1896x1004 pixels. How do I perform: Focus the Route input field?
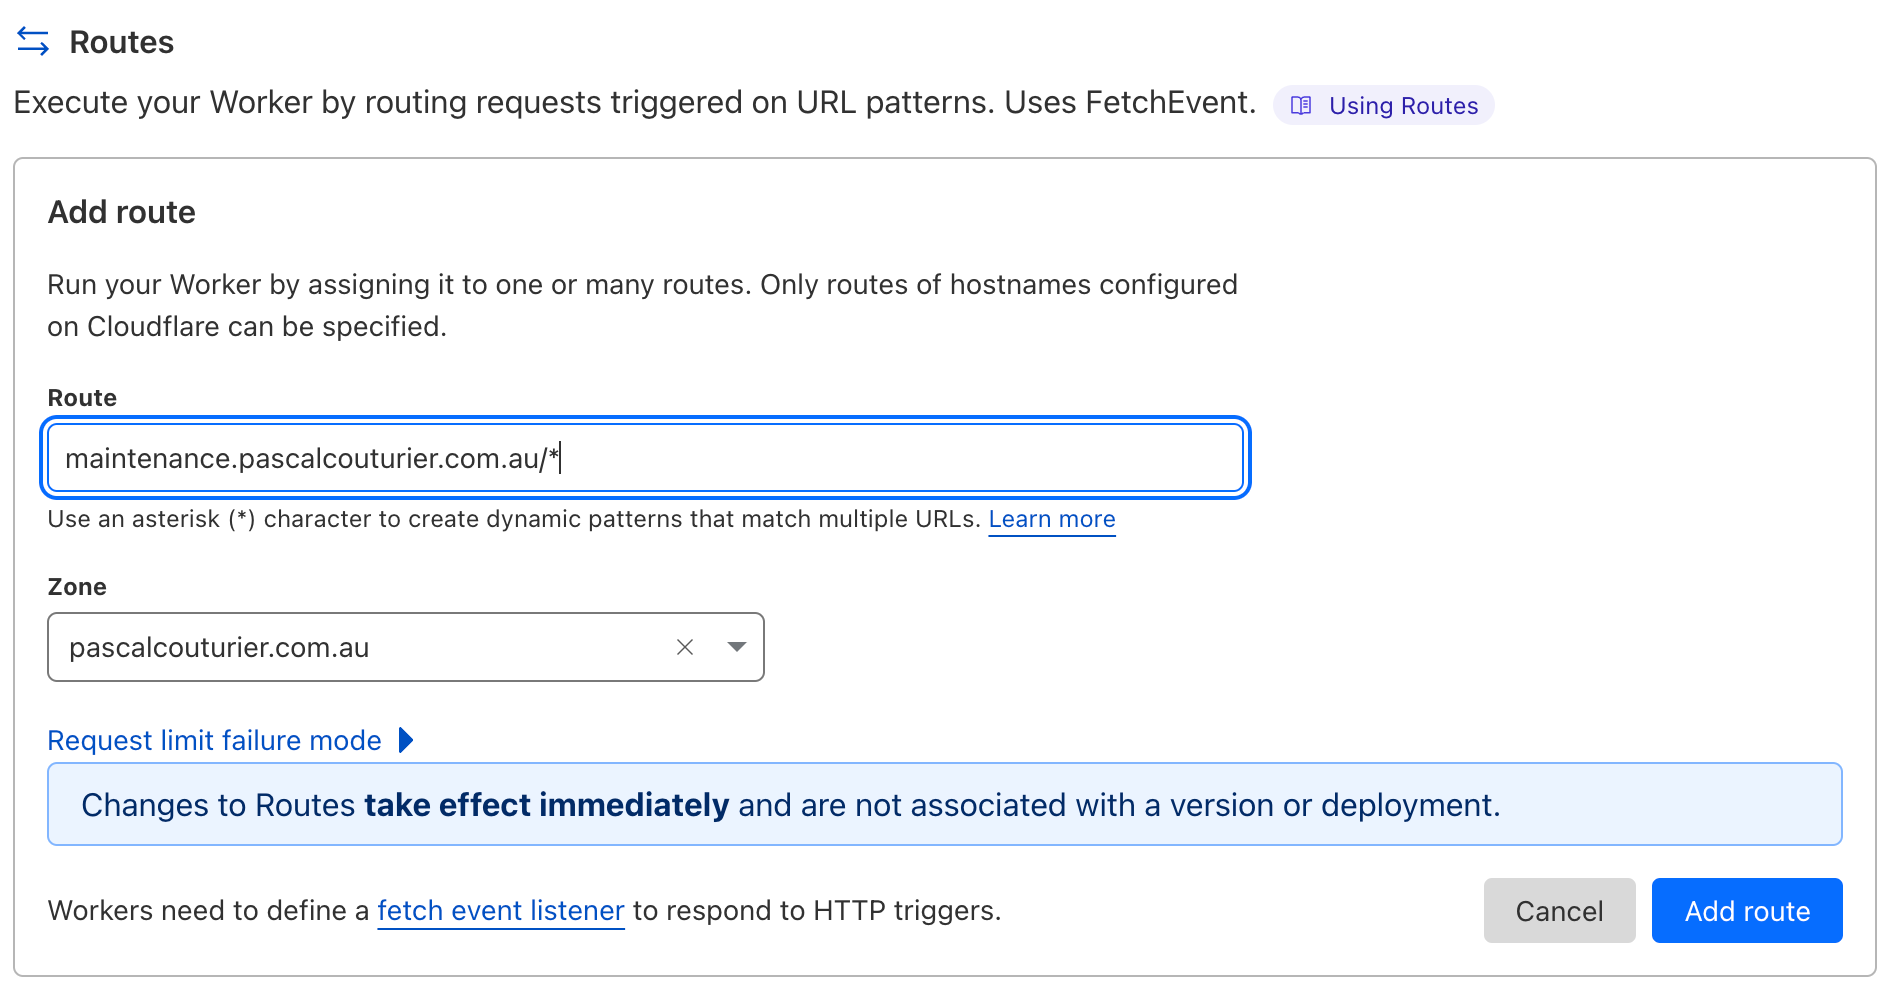(x=800, y=458)
